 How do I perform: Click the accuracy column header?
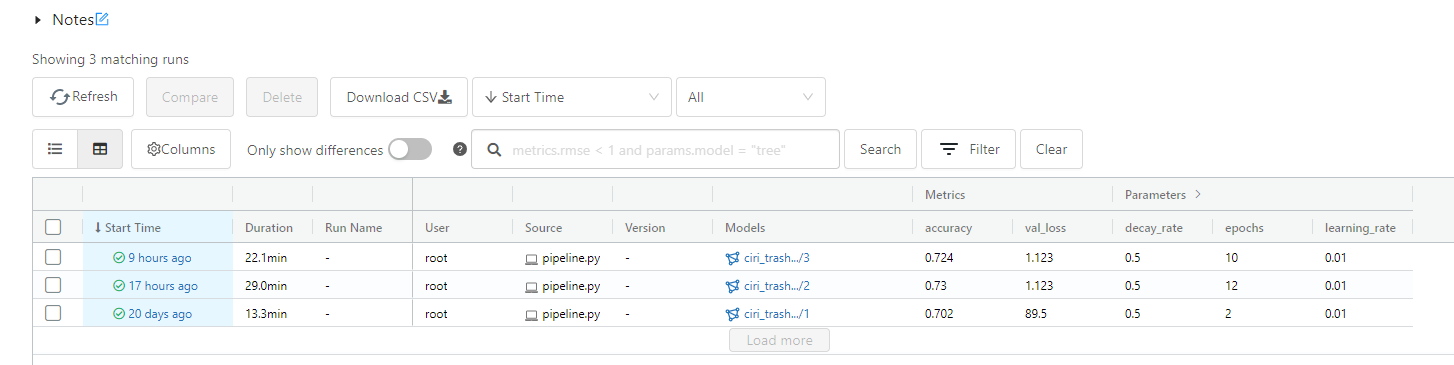[948, 227]
